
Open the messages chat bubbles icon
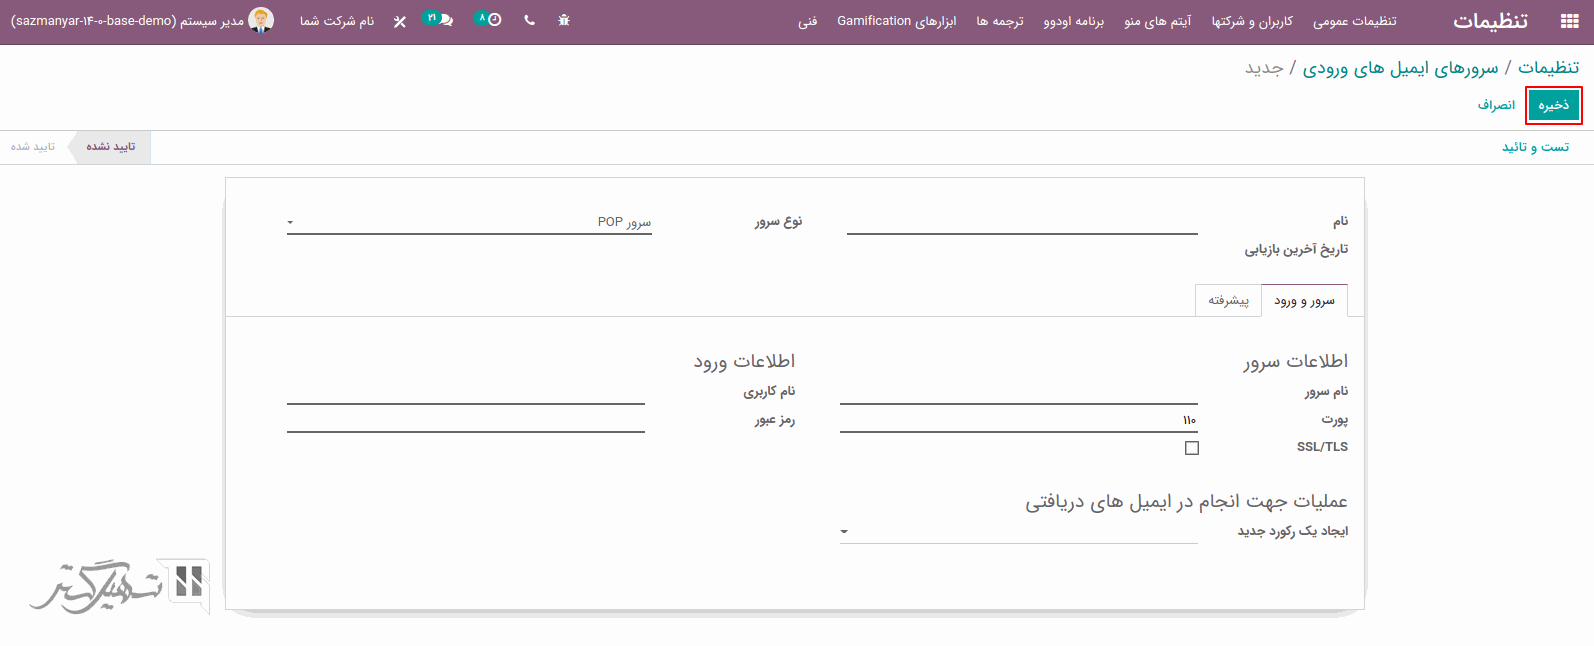444,20
